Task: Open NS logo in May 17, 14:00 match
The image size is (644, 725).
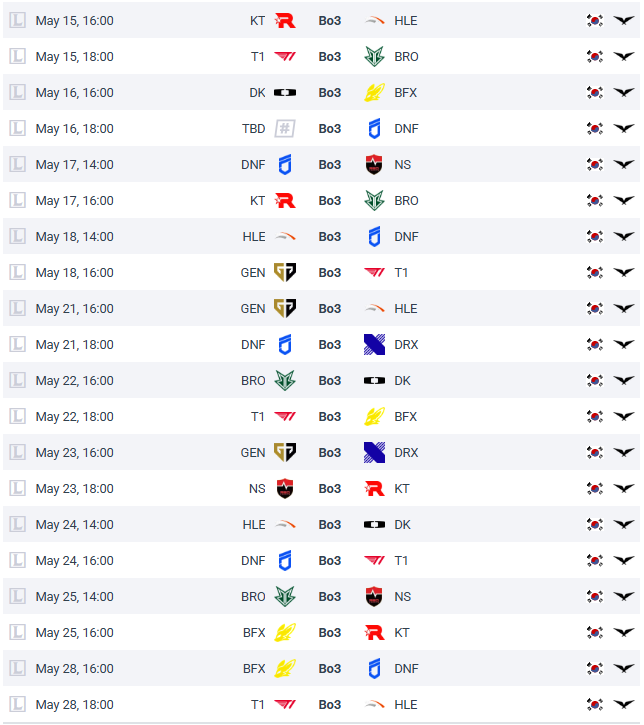Action: pyautogui.click(x=375, y=165)
